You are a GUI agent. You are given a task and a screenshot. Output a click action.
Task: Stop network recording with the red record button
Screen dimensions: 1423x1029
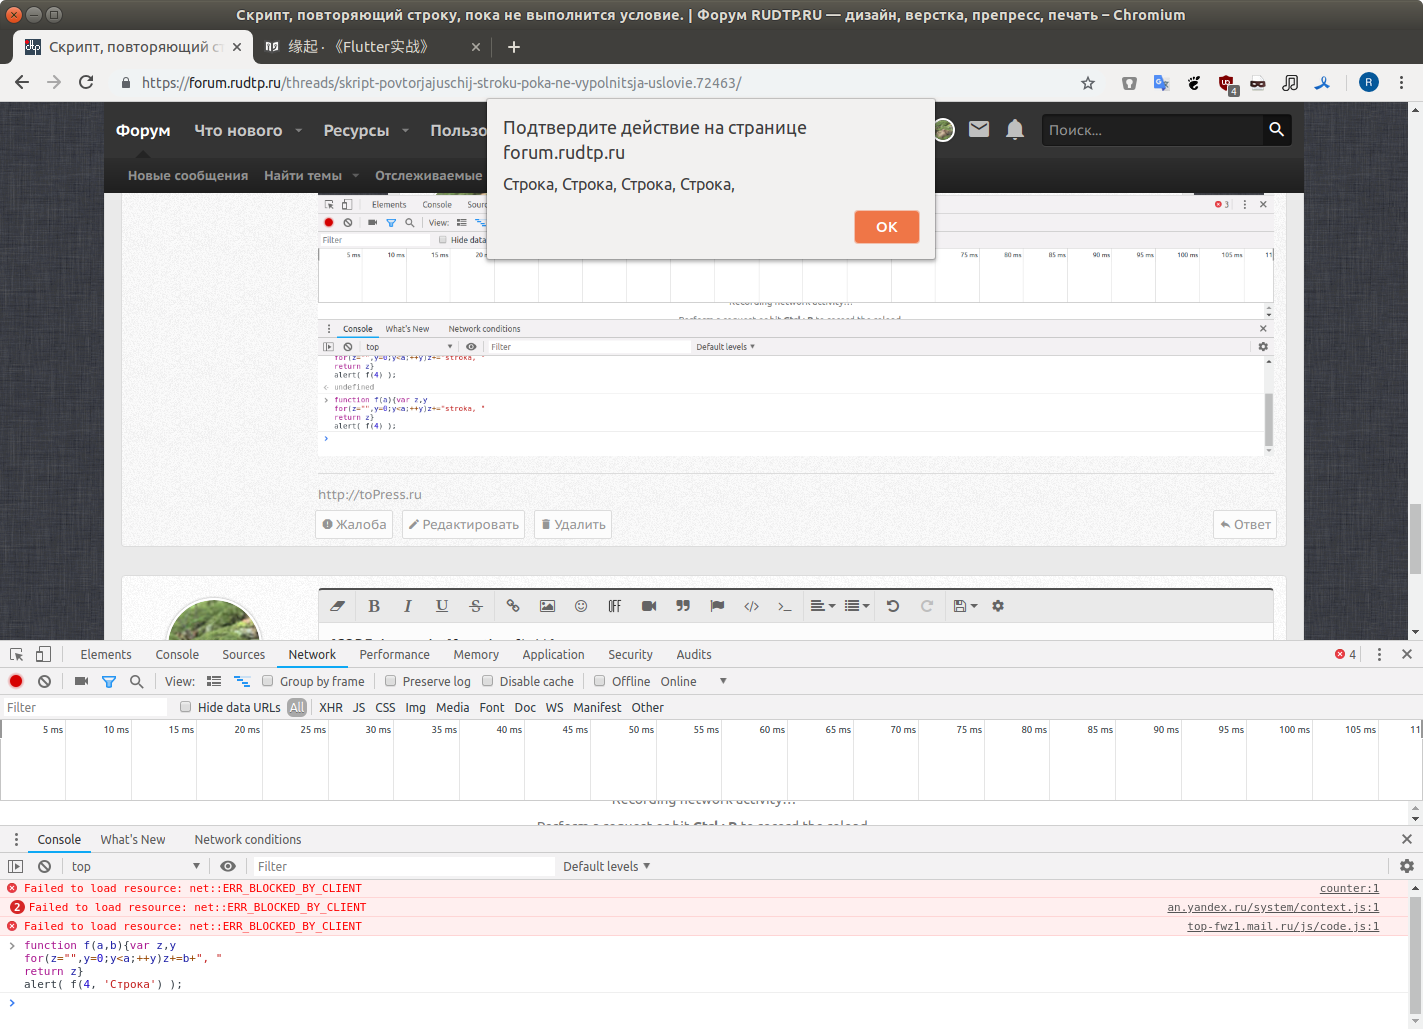[x=16, y=681]
